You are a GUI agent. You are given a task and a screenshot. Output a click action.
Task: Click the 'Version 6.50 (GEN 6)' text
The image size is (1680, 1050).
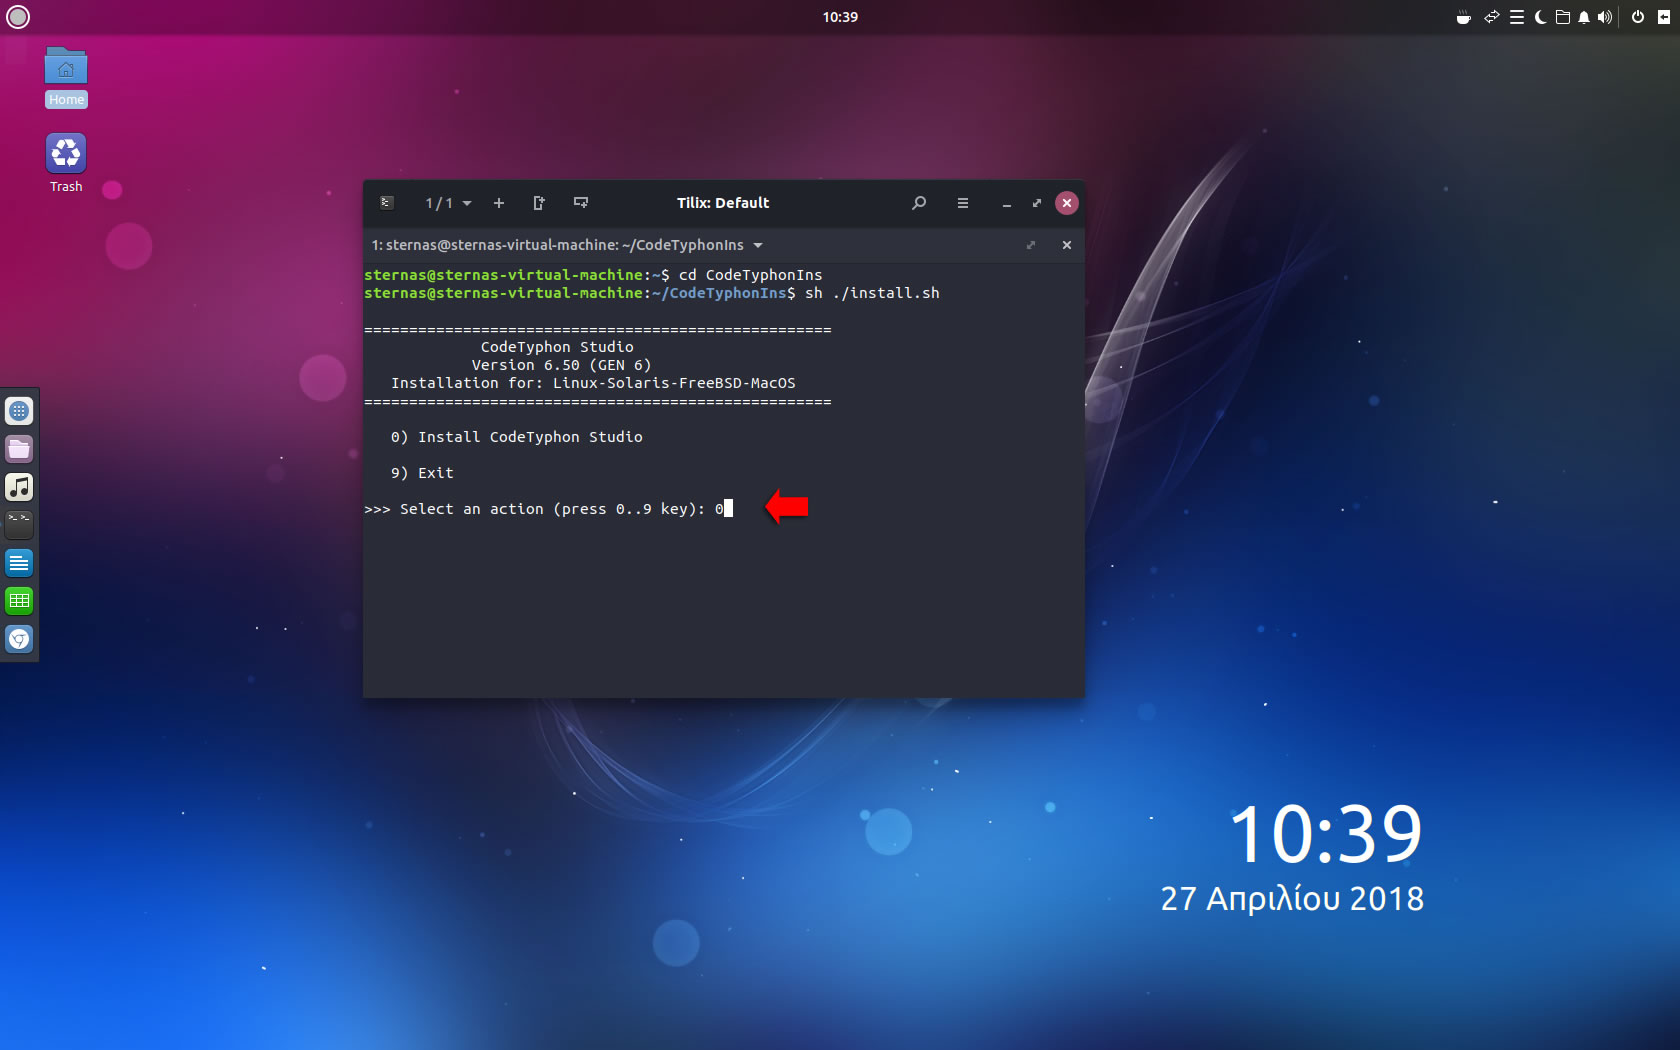pos(561,365)
